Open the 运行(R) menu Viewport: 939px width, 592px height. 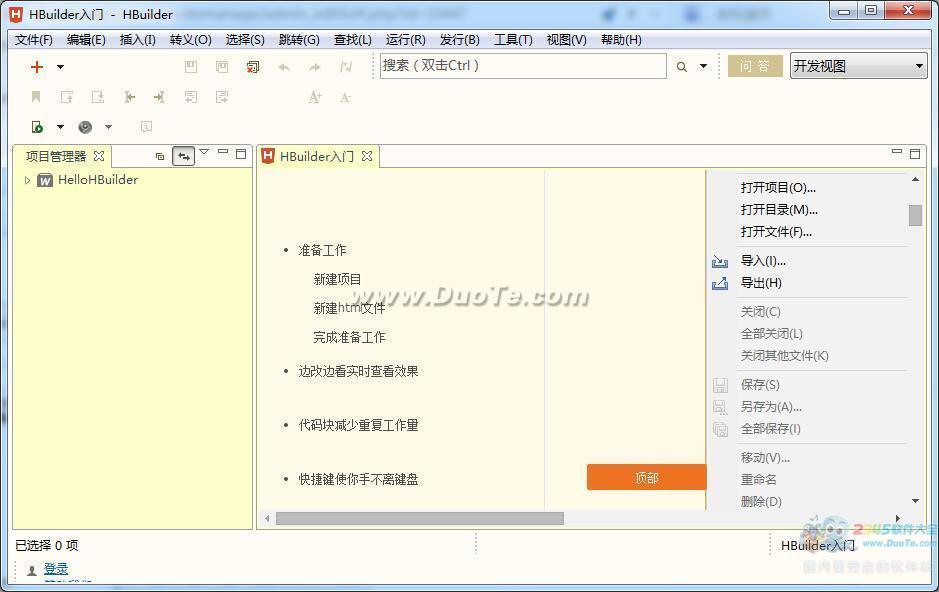tap(405, 40)
